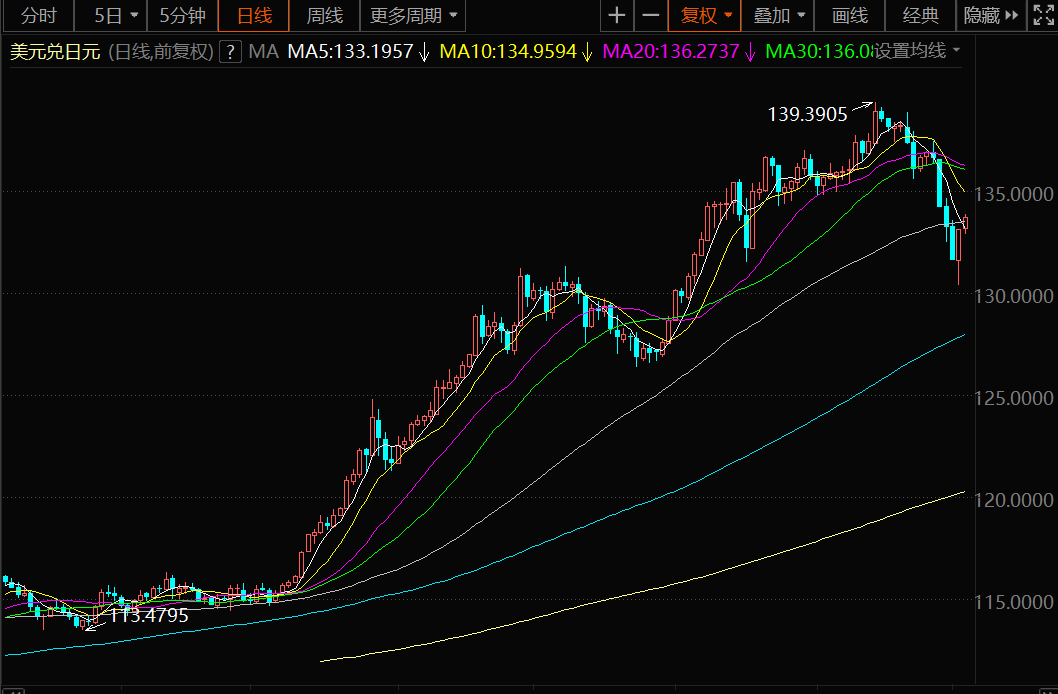Open the 叠加 overlay dropdown
This screenshot has width=1058, height=694.
tap(779, 16)
